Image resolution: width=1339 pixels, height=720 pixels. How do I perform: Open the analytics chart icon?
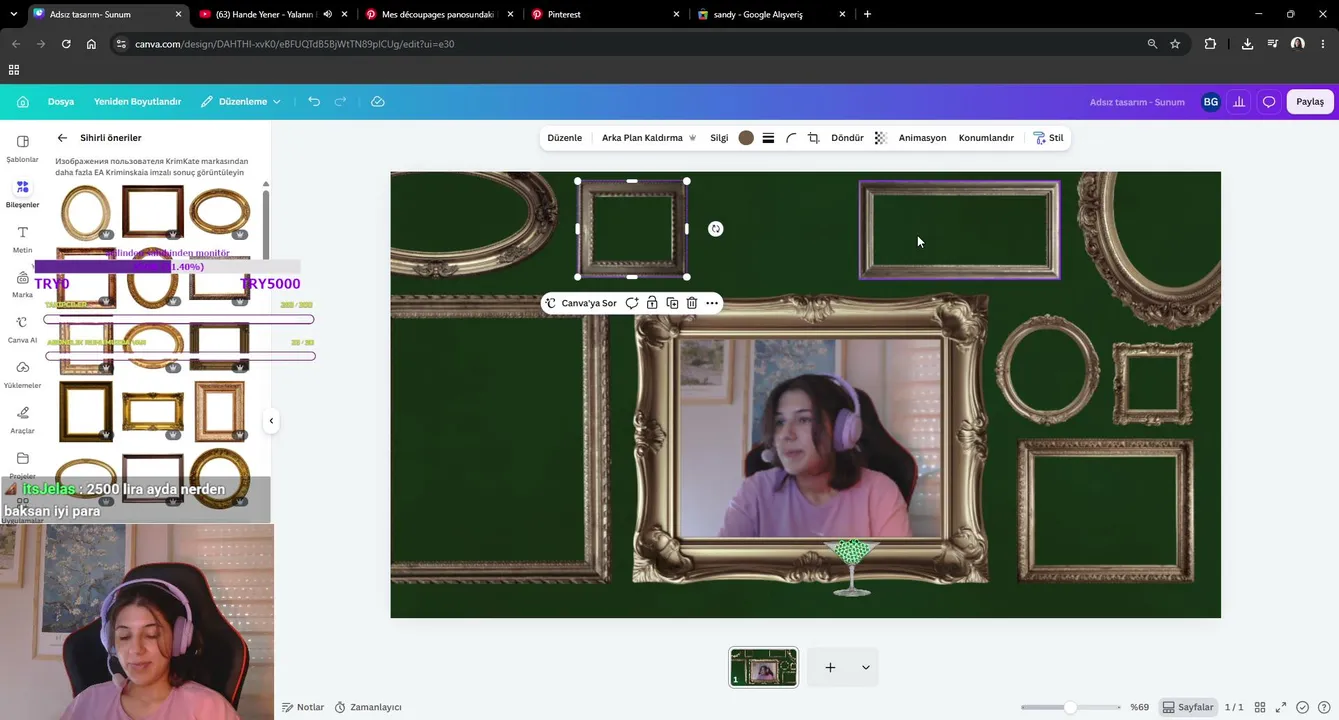coord(1239,102)
